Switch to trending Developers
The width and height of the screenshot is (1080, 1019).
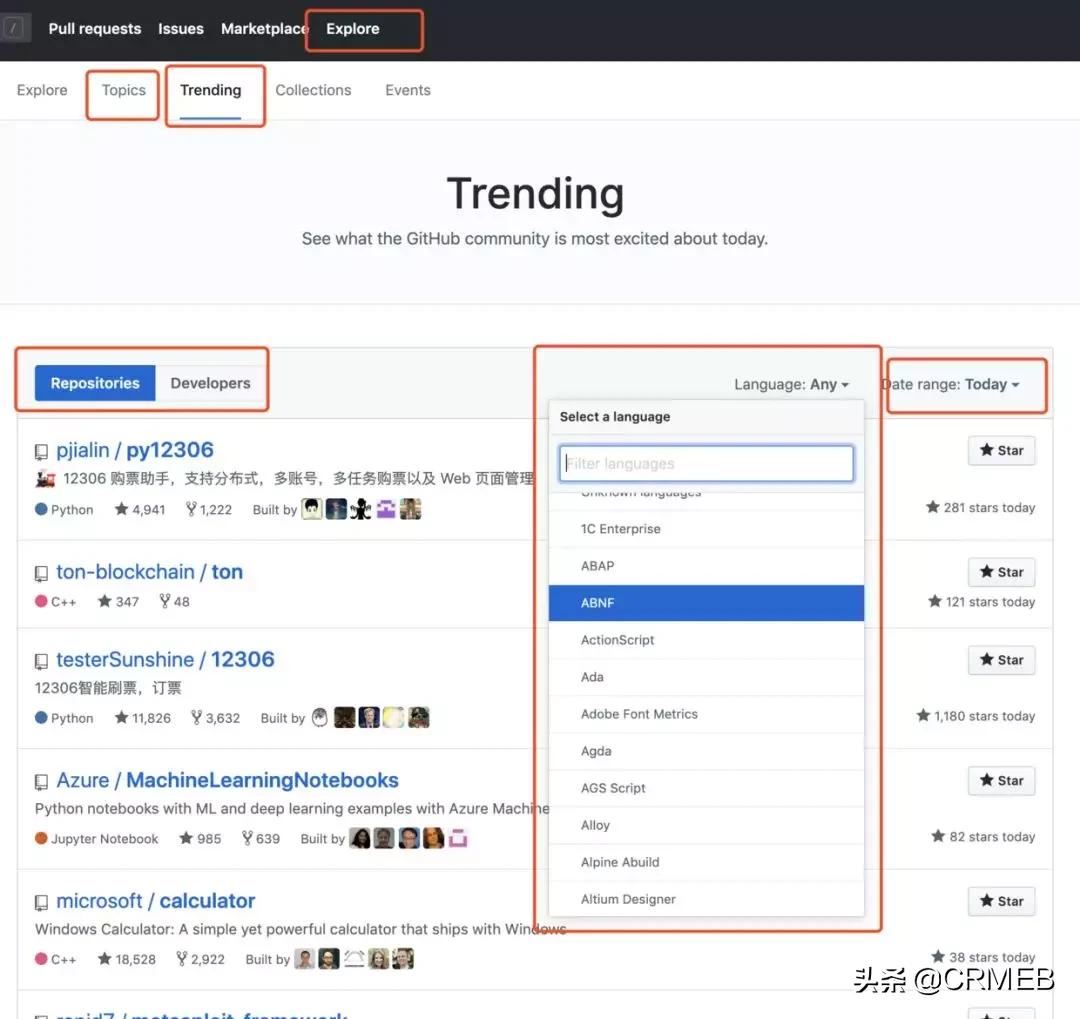click(210, 383)
